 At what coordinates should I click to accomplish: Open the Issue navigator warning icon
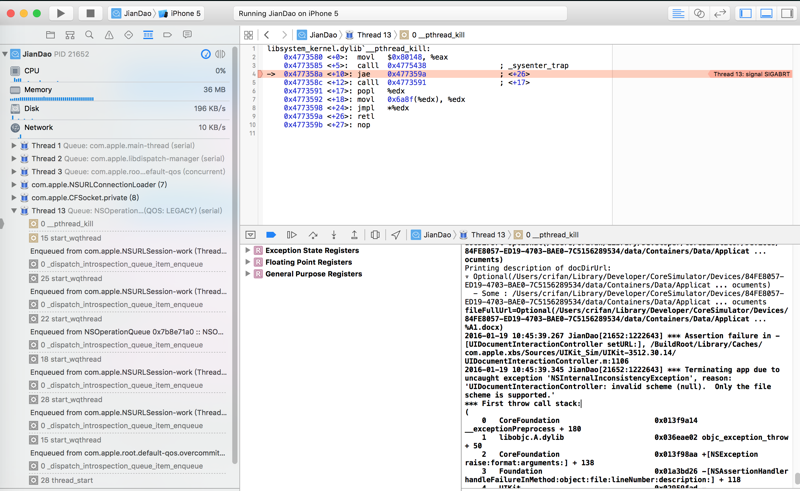109,35
